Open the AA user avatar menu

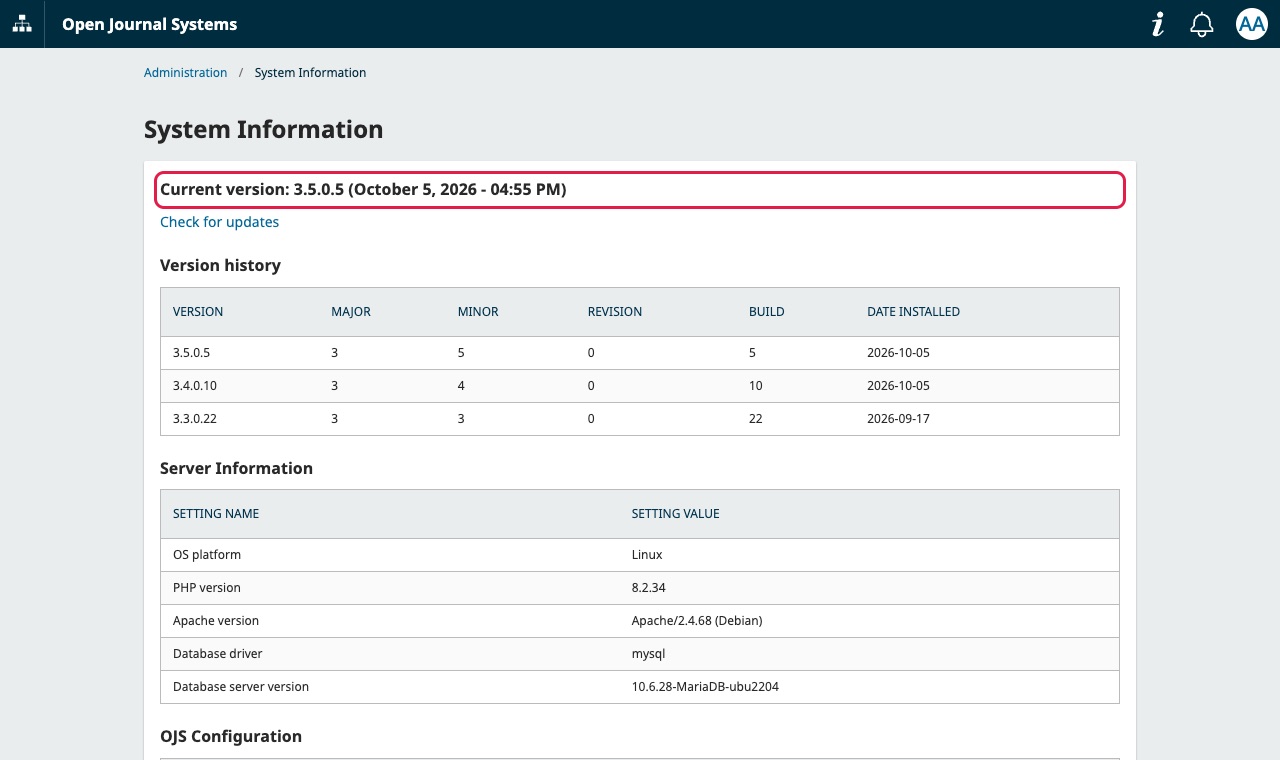click(1252, 24)
